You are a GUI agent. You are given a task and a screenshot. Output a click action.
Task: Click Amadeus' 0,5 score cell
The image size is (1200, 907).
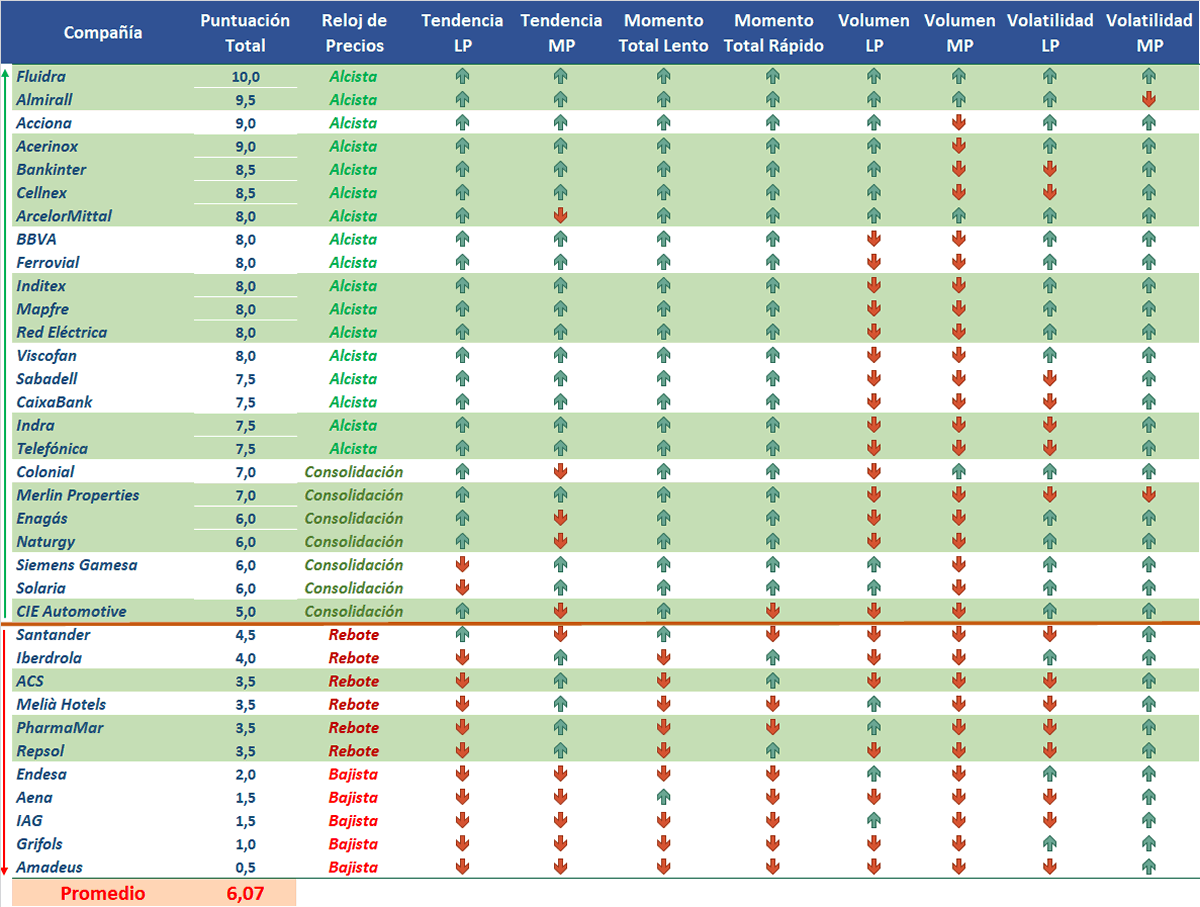tap(246, 867)
